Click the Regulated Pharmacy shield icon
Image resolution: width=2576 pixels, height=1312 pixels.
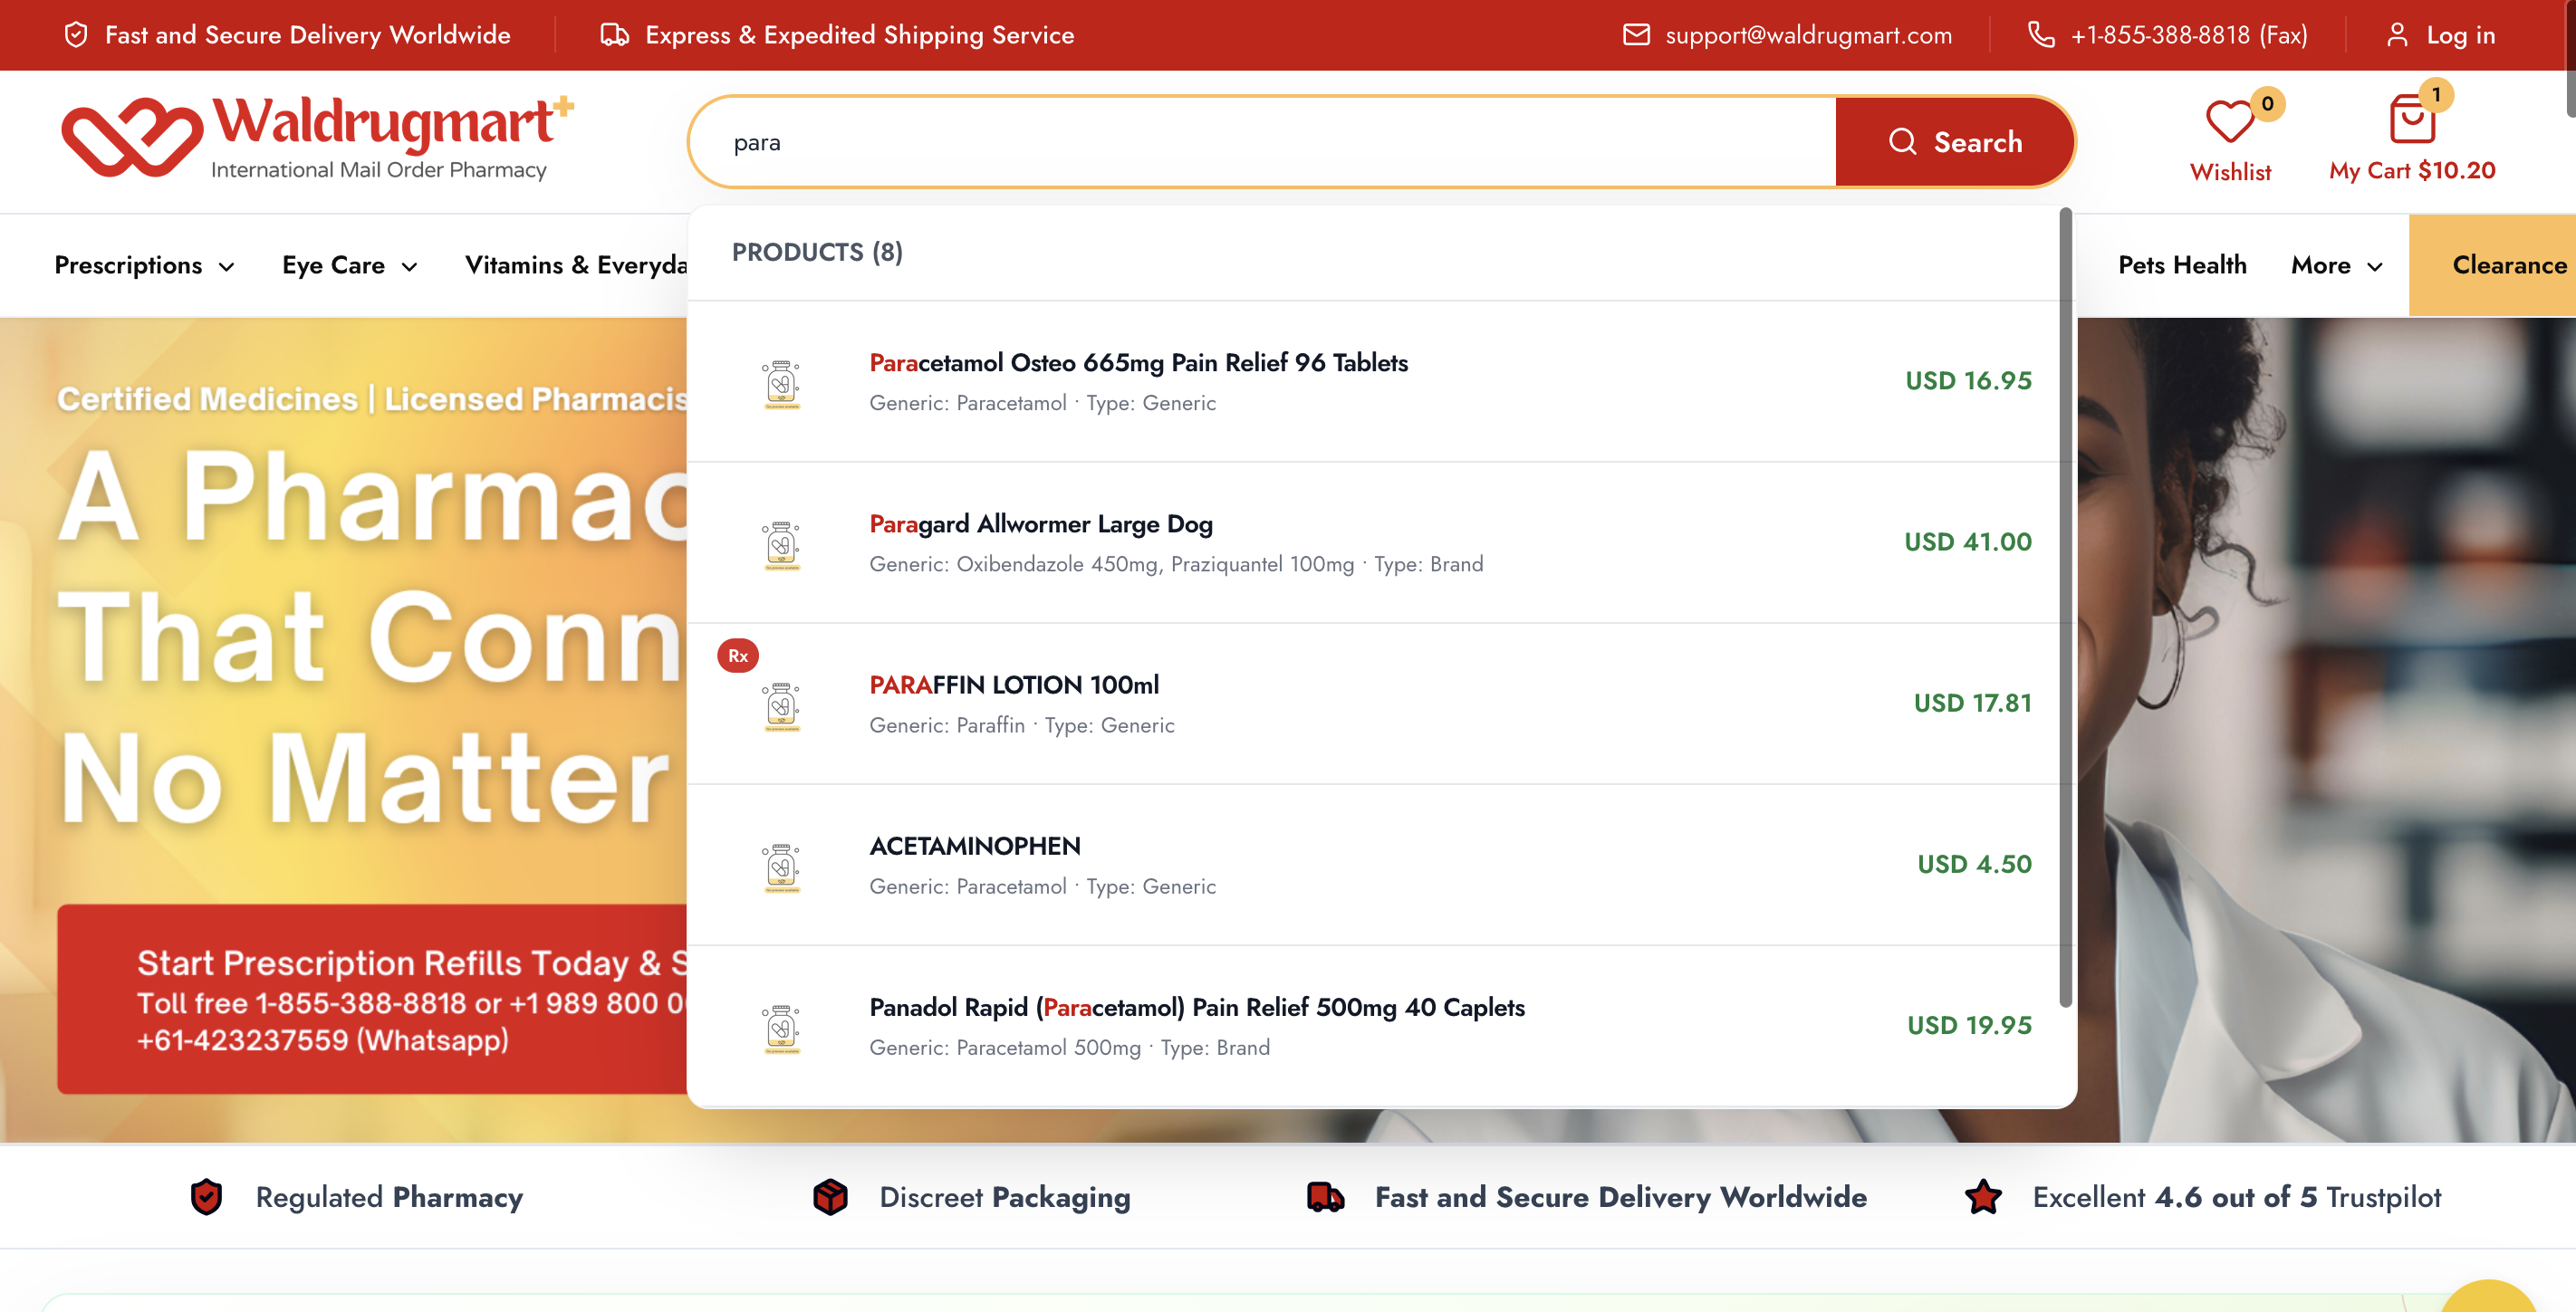pos(206,1197)
